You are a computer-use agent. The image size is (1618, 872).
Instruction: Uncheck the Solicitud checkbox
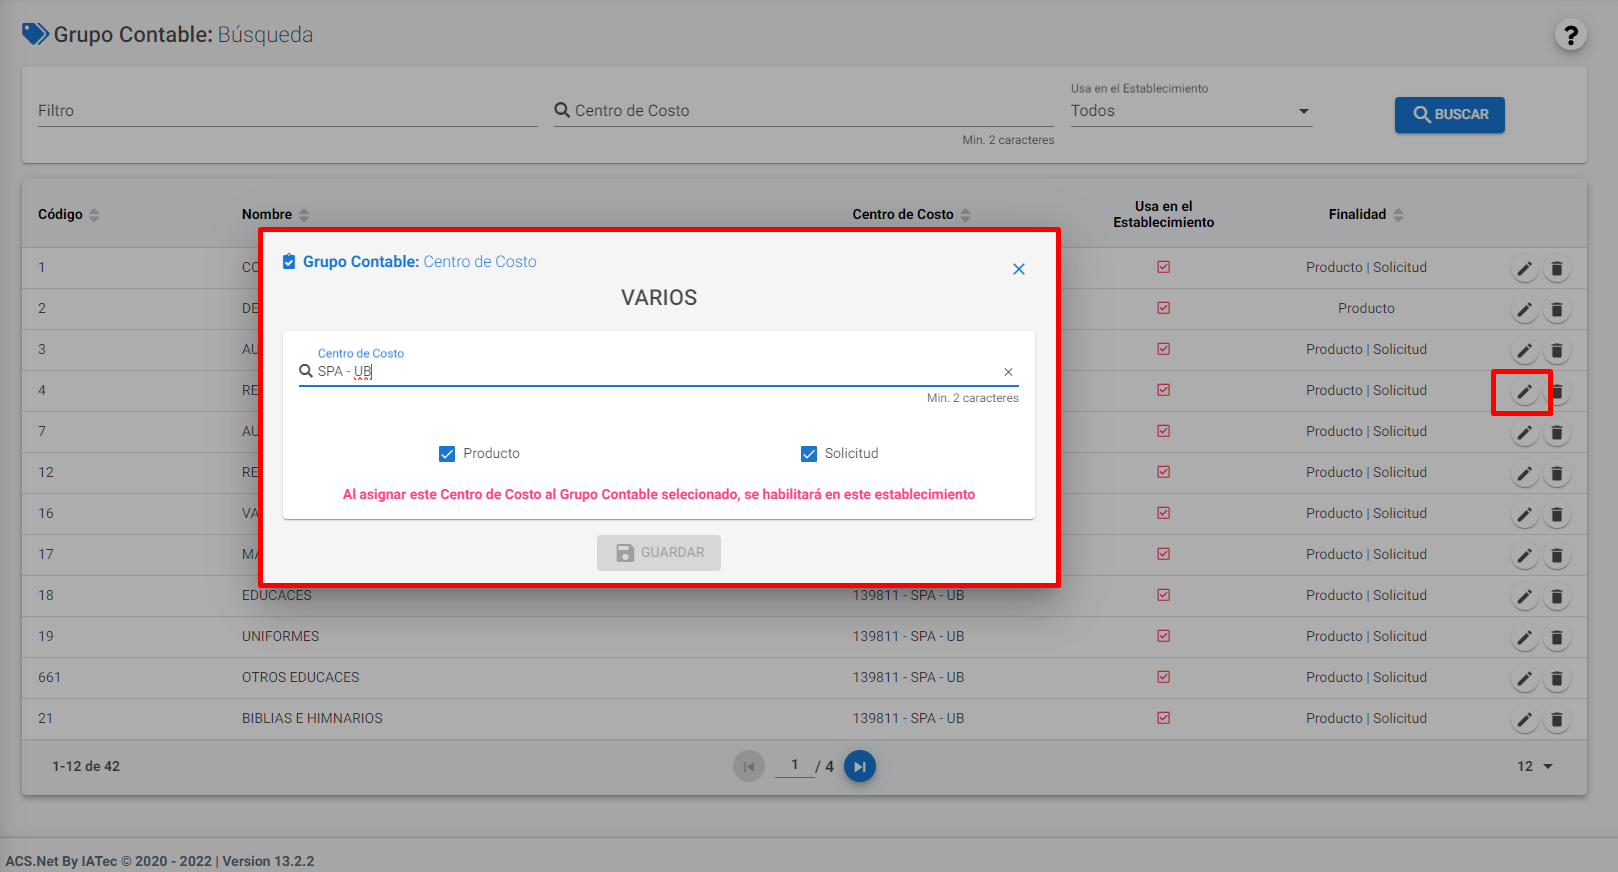point(809,454)
